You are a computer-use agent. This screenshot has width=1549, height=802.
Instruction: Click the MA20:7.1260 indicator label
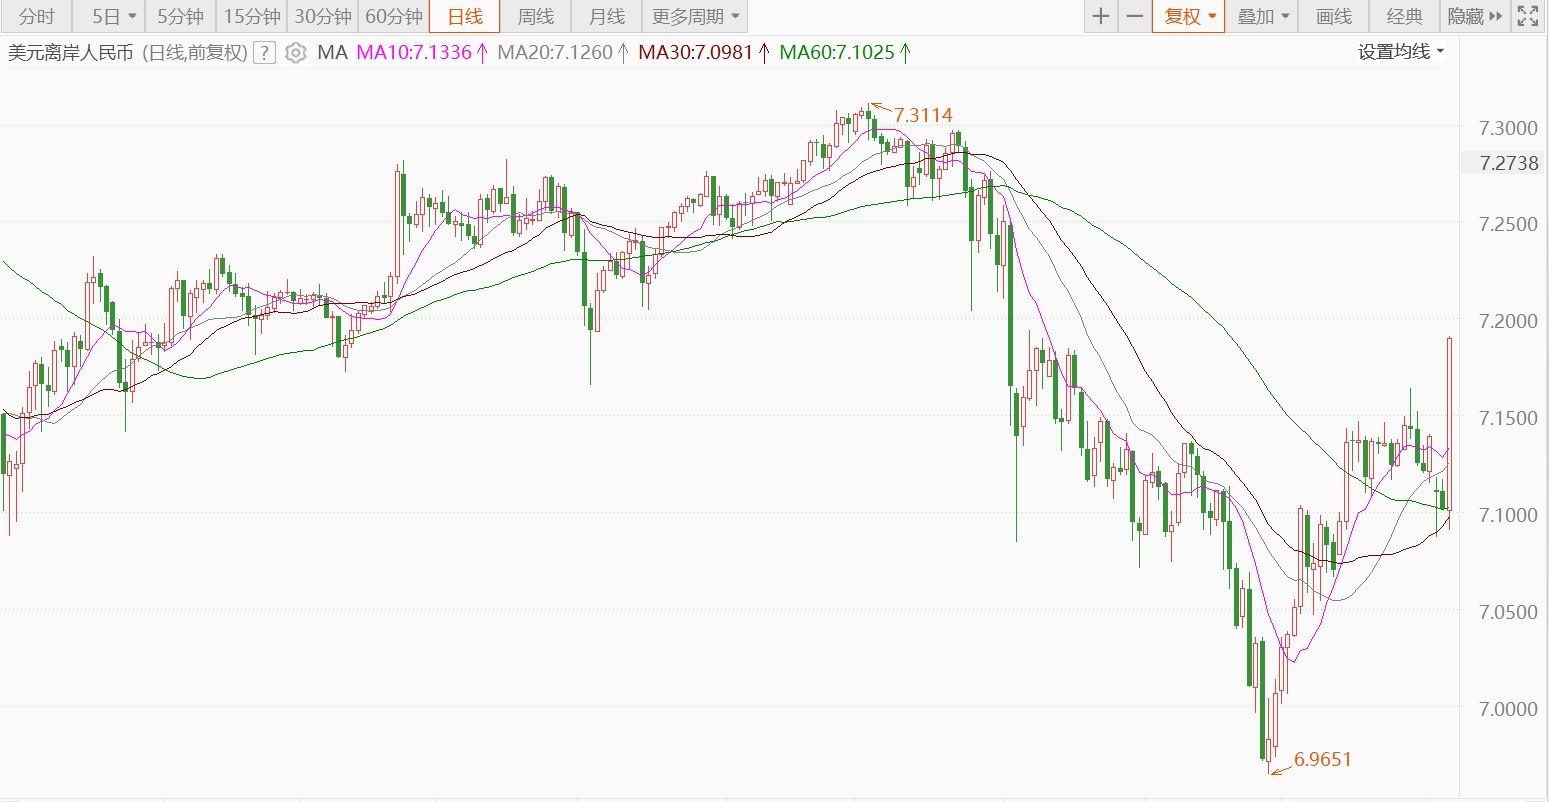click(x=563, y=53)
